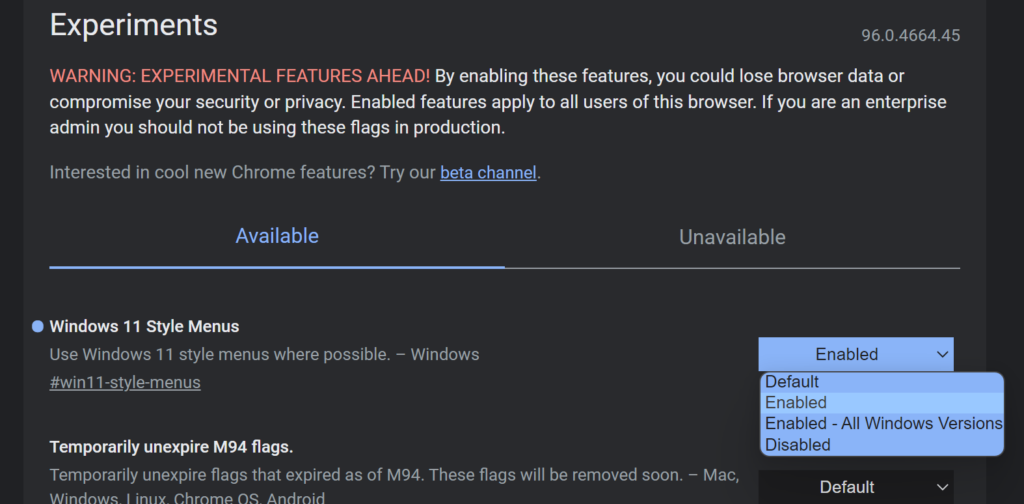
Task: Choose Enabled in the open dropdown list
Action: point(882,403)
